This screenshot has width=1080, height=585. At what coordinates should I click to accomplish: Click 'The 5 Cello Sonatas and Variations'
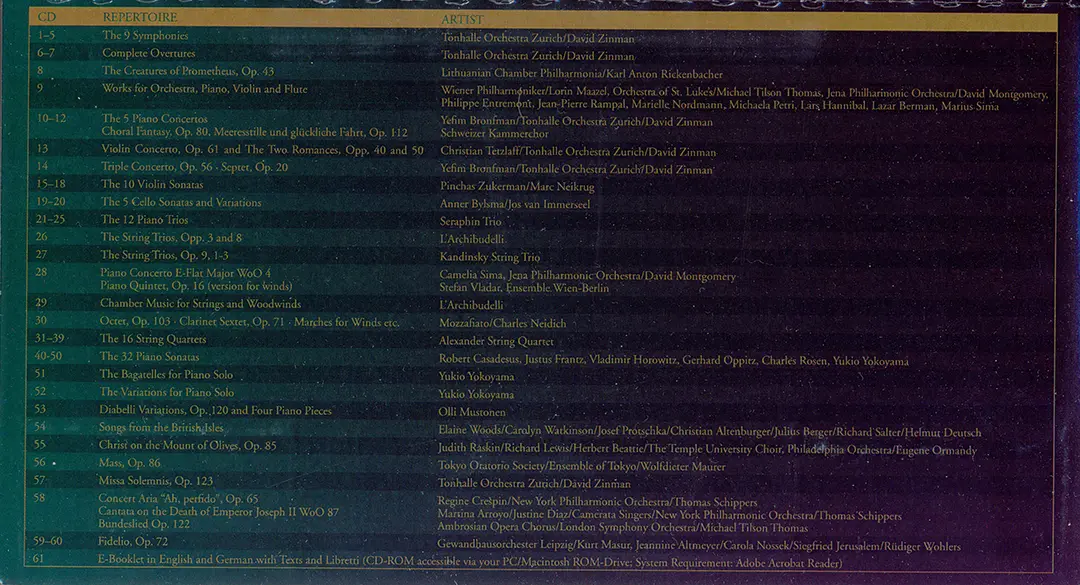click(181, 203)
